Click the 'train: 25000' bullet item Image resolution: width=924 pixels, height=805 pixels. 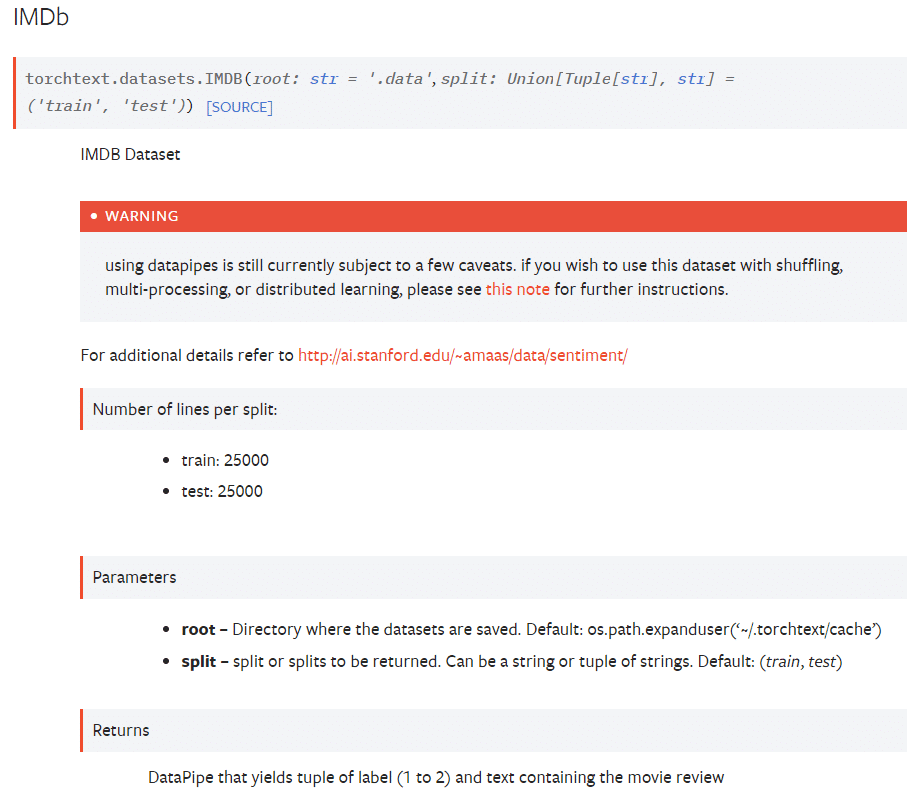coord(225,460)
